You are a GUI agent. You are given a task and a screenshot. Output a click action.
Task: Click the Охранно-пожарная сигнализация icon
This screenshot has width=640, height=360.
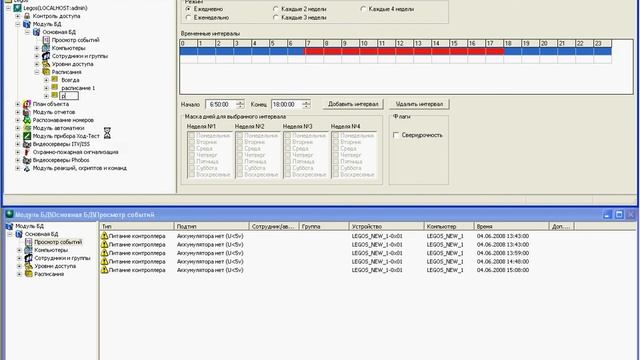coord(27,152)
